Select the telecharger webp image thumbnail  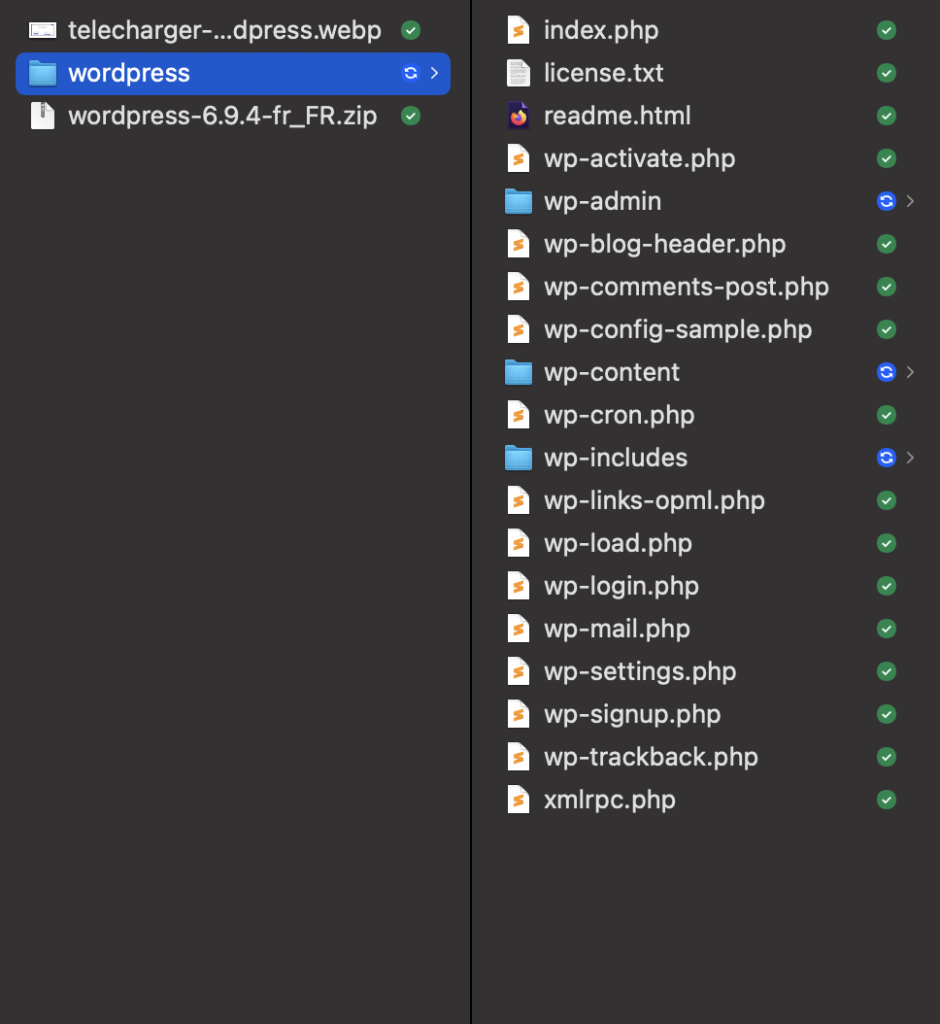tap(42, 30)
